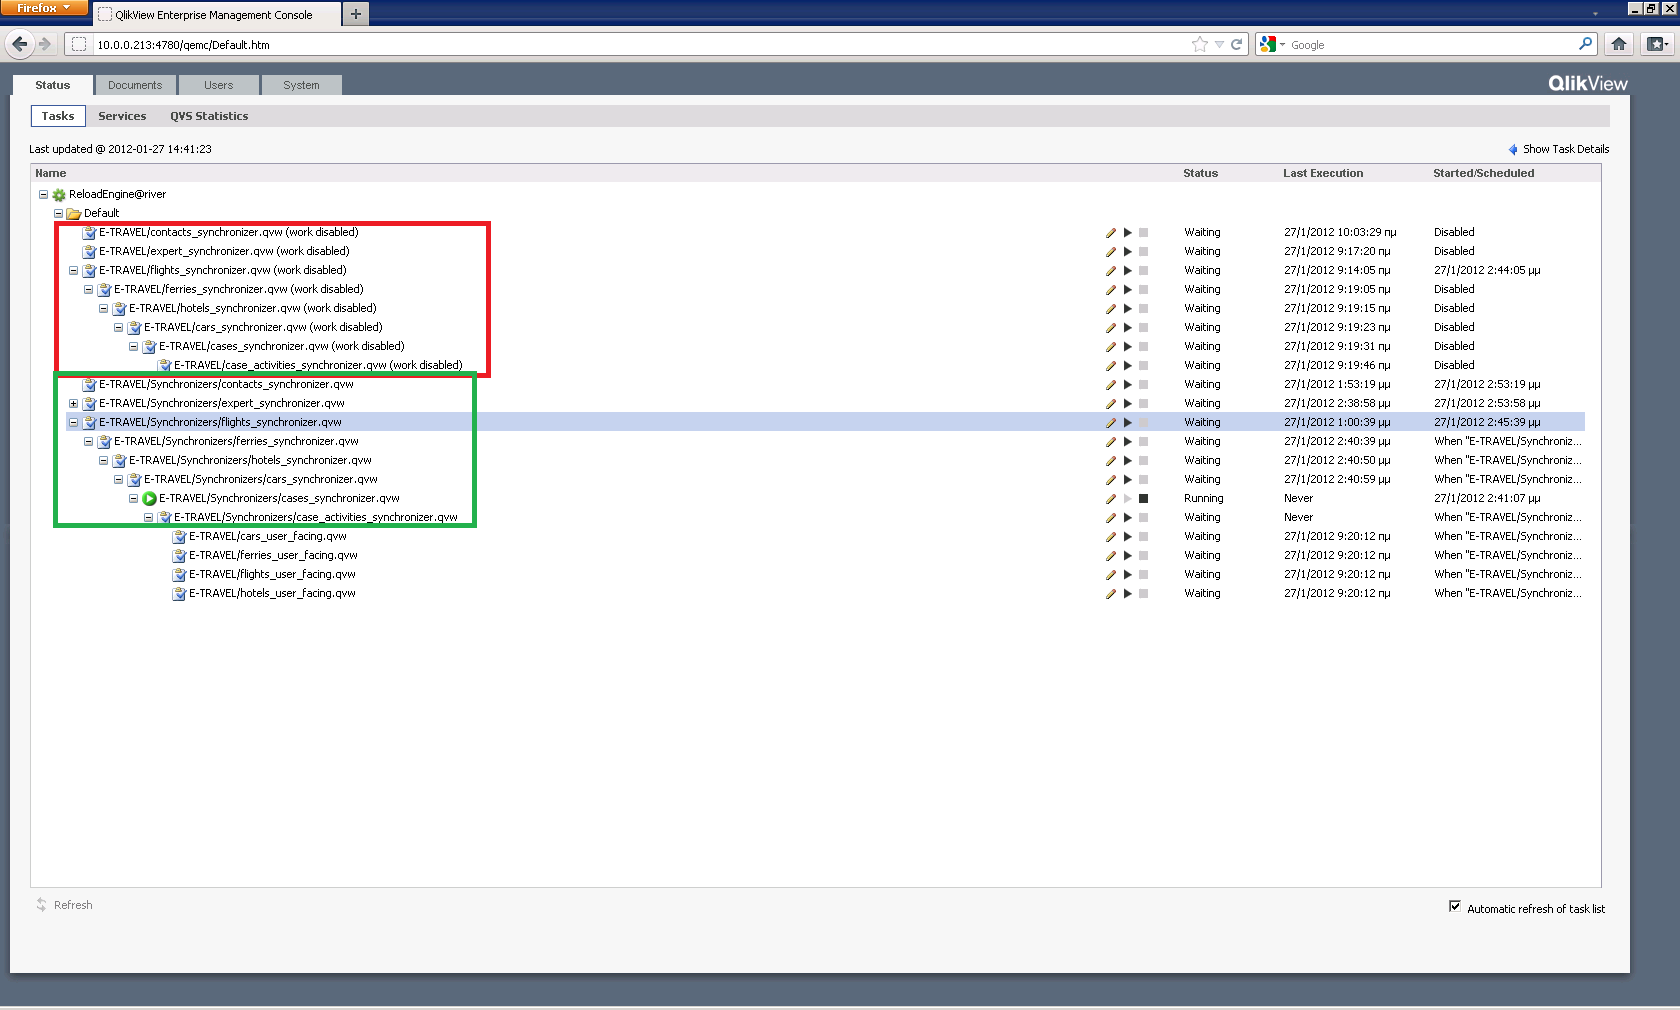Collapse Synchronizers/case_activities_synchronizer.qvw node
This screenshot has width=1680, height=1010.
click(148, 518)
